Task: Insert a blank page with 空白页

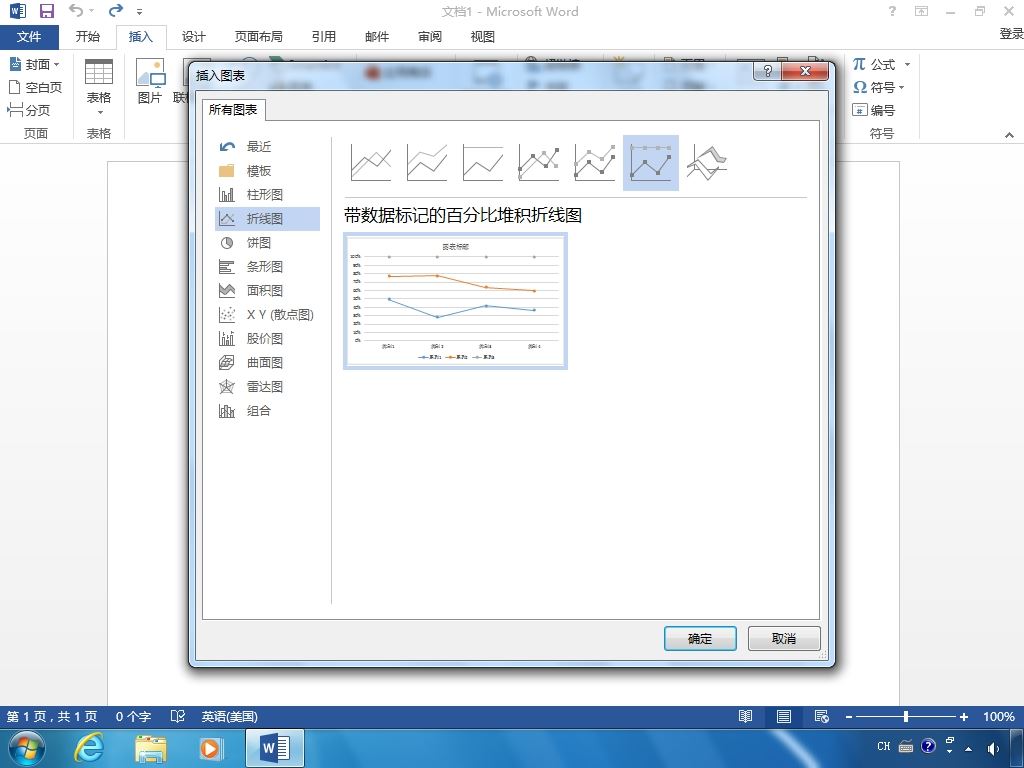Action: pyautogui.click(x=35, y=87)
